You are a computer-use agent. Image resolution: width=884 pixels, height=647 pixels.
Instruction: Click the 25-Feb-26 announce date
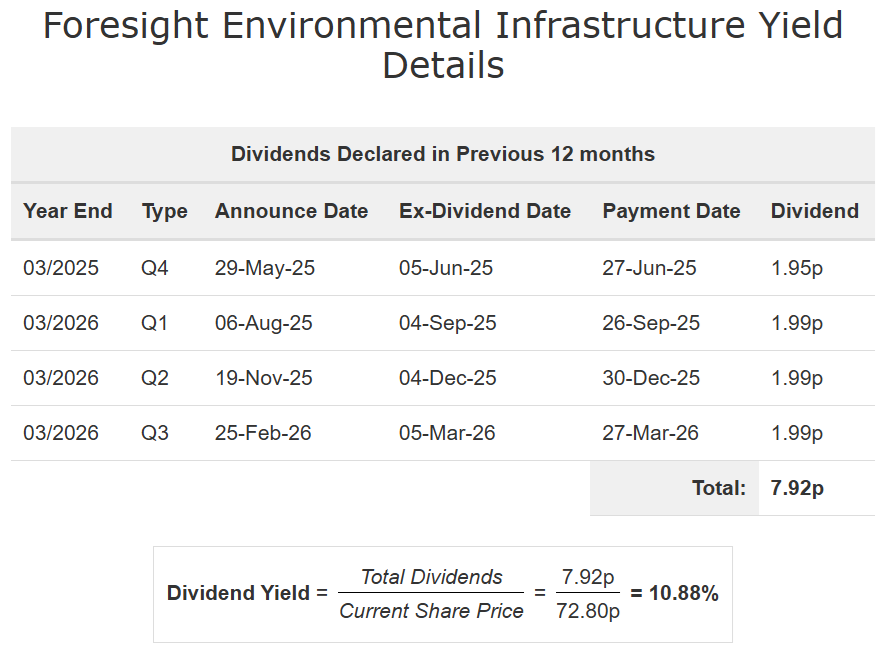tap(263, 433)
